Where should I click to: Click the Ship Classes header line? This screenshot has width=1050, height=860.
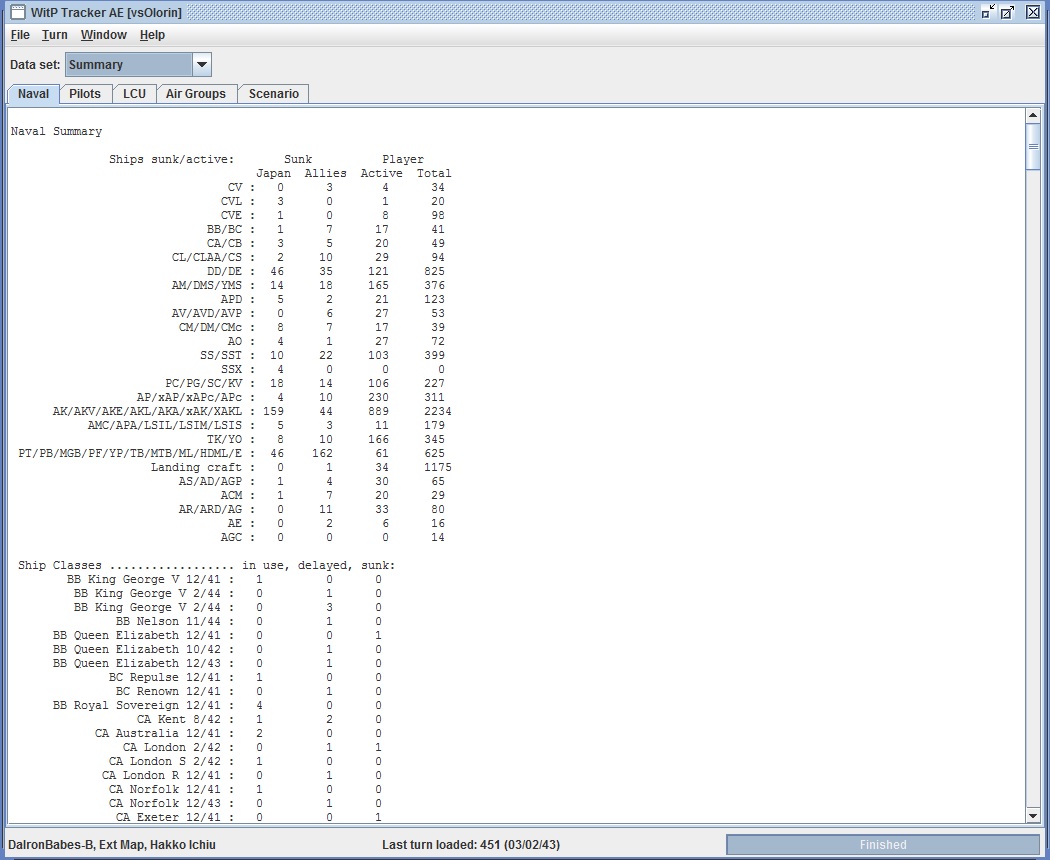pos(207,565)
